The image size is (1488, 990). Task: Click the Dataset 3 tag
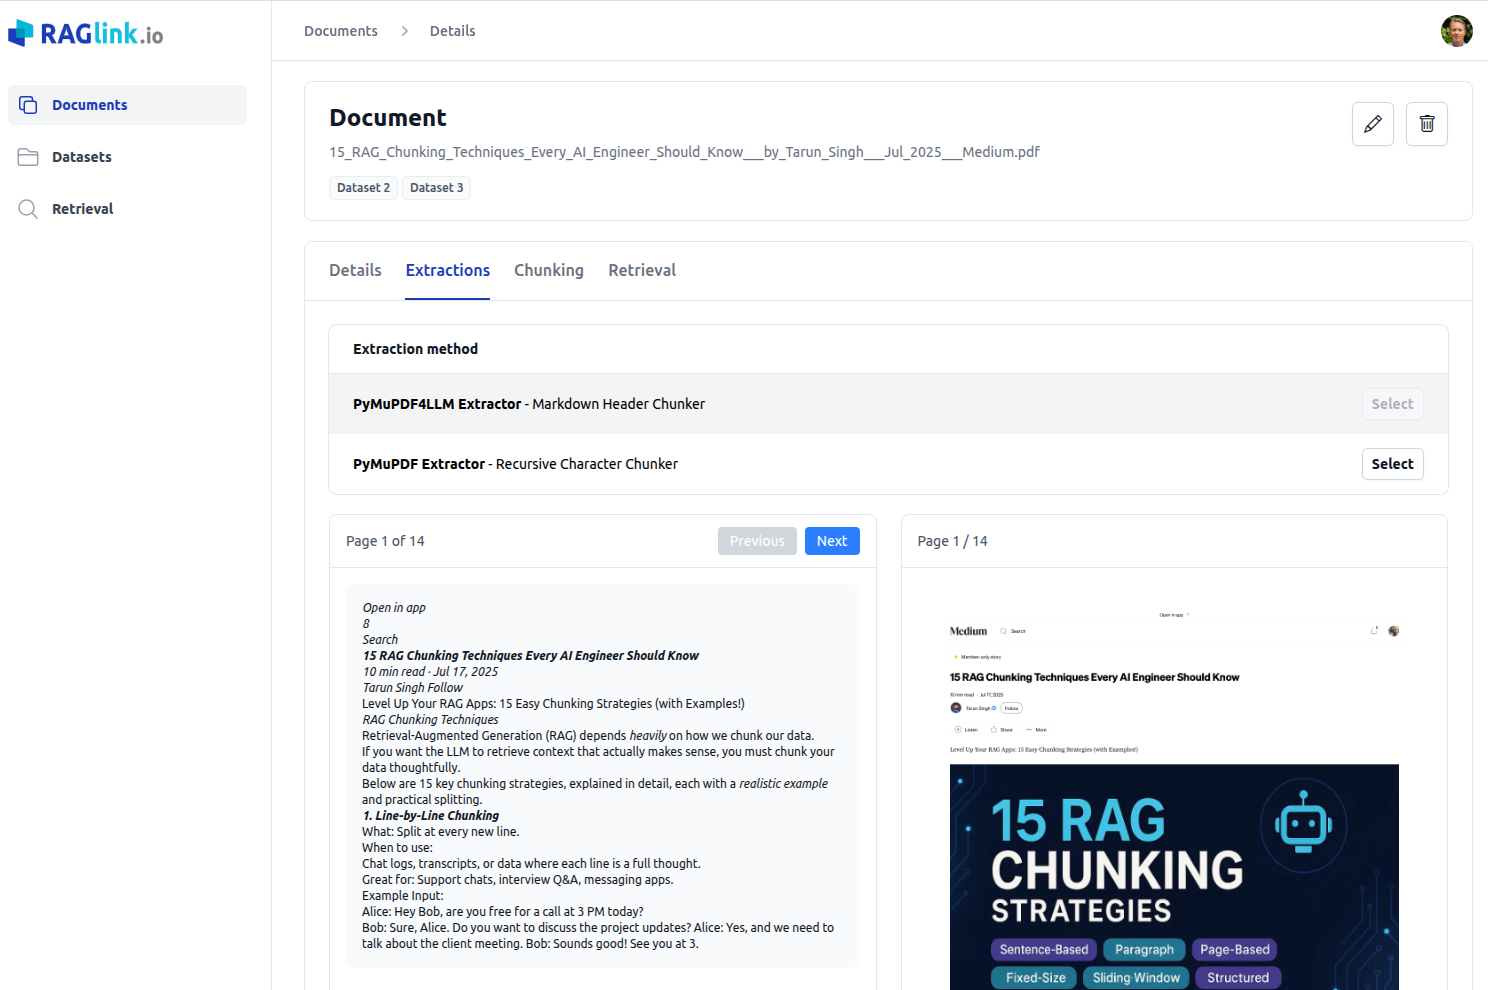click(x=436, y=187)
